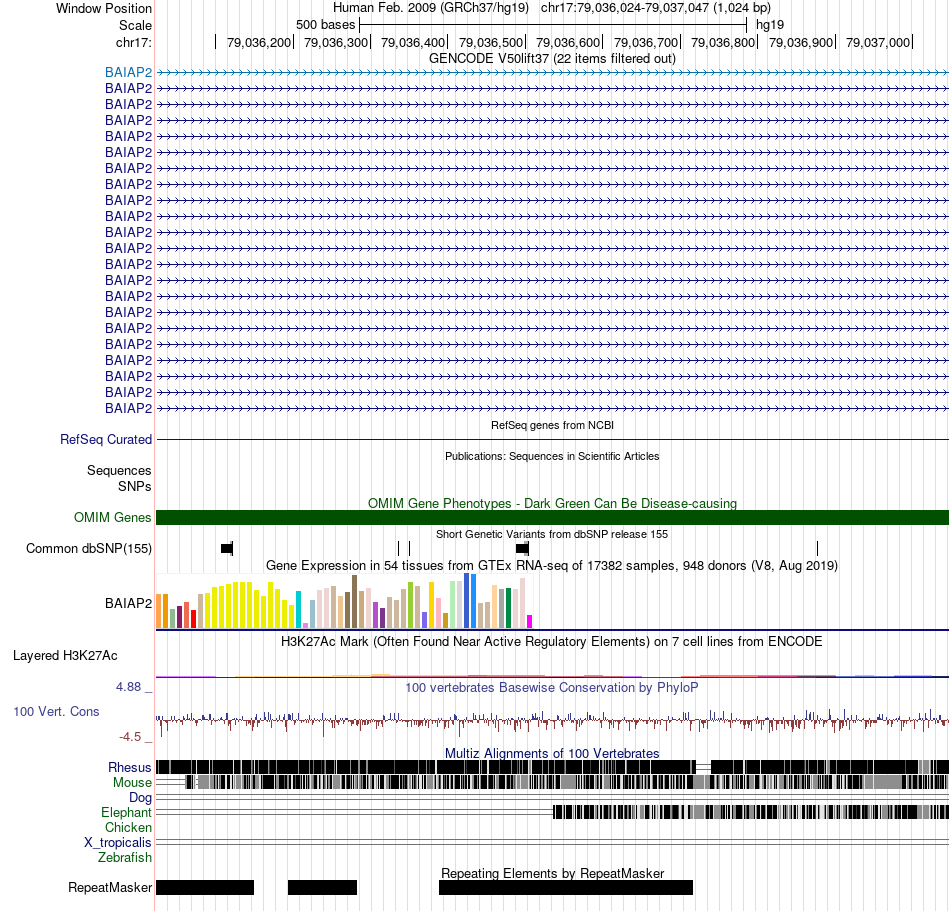Click the OMIM Genes label
The height and width of the screenshot is (911, 950).
112,517
